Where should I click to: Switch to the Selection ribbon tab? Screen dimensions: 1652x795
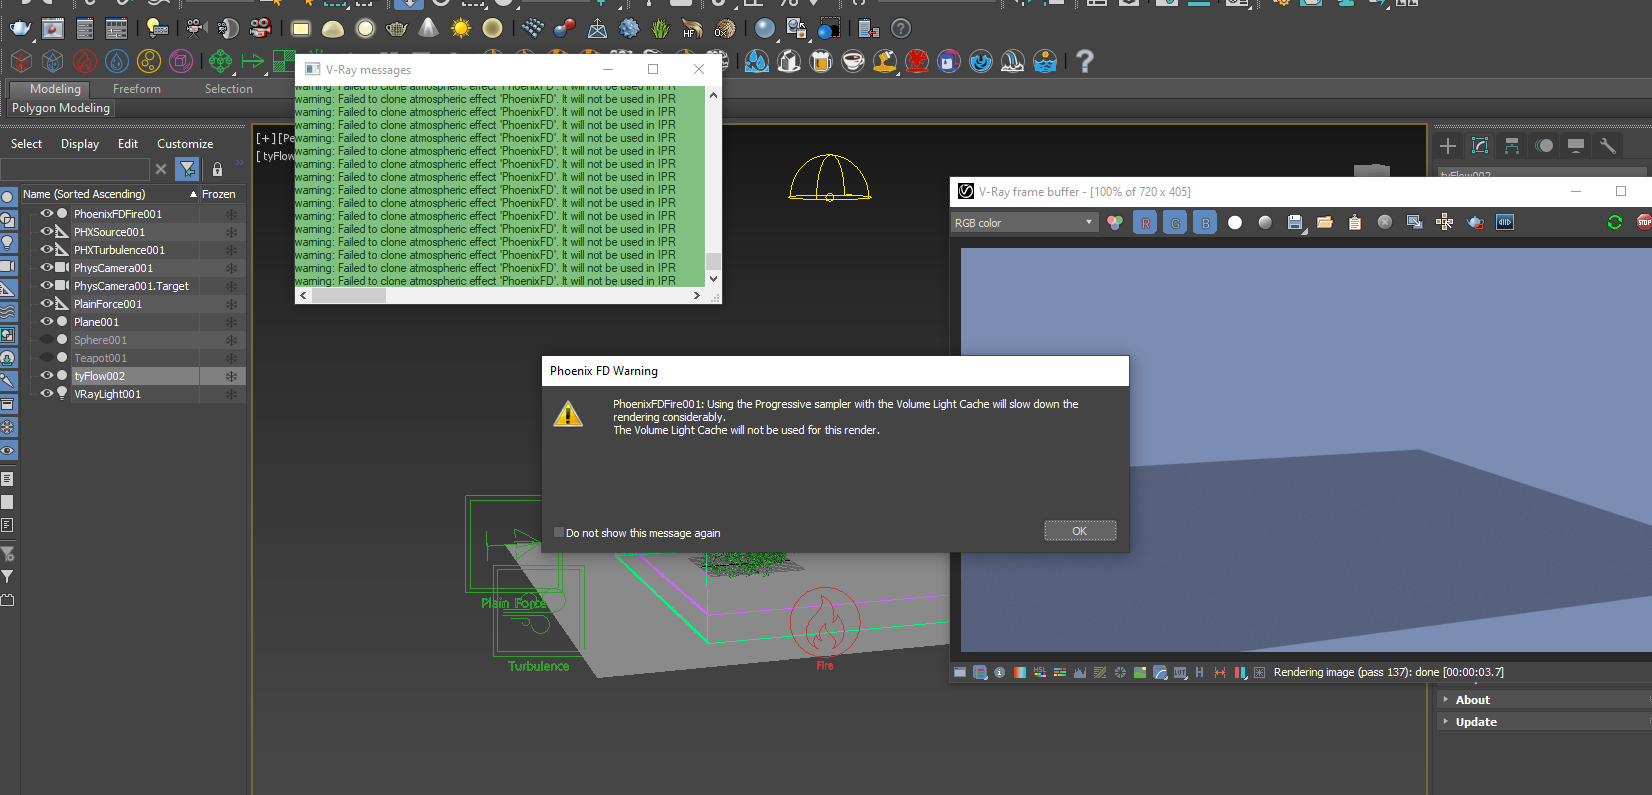tap(229, 89)
